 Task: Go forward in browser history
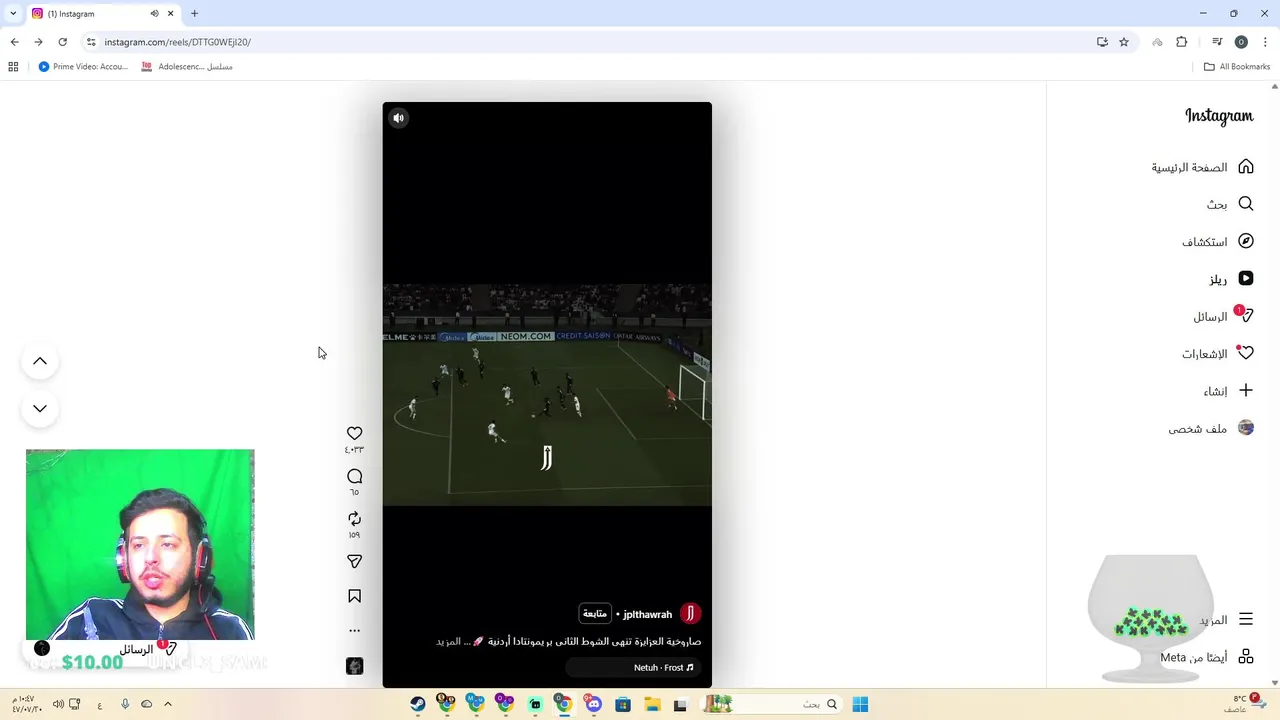coord(38,42)
